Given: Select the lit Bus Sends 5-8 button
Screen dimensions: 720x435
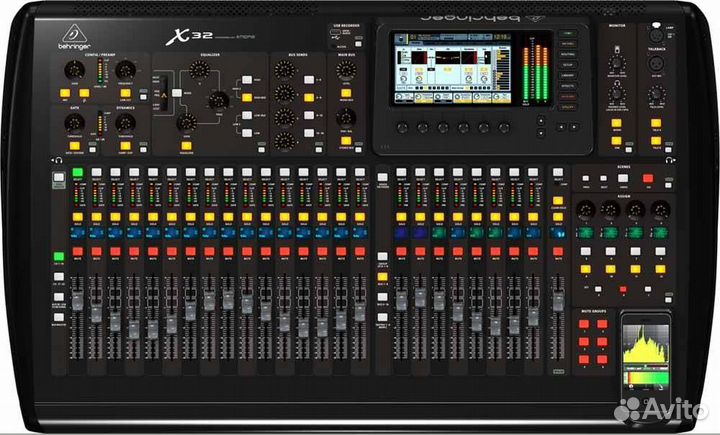Looking at the screenshot, I should coord(309,97).
